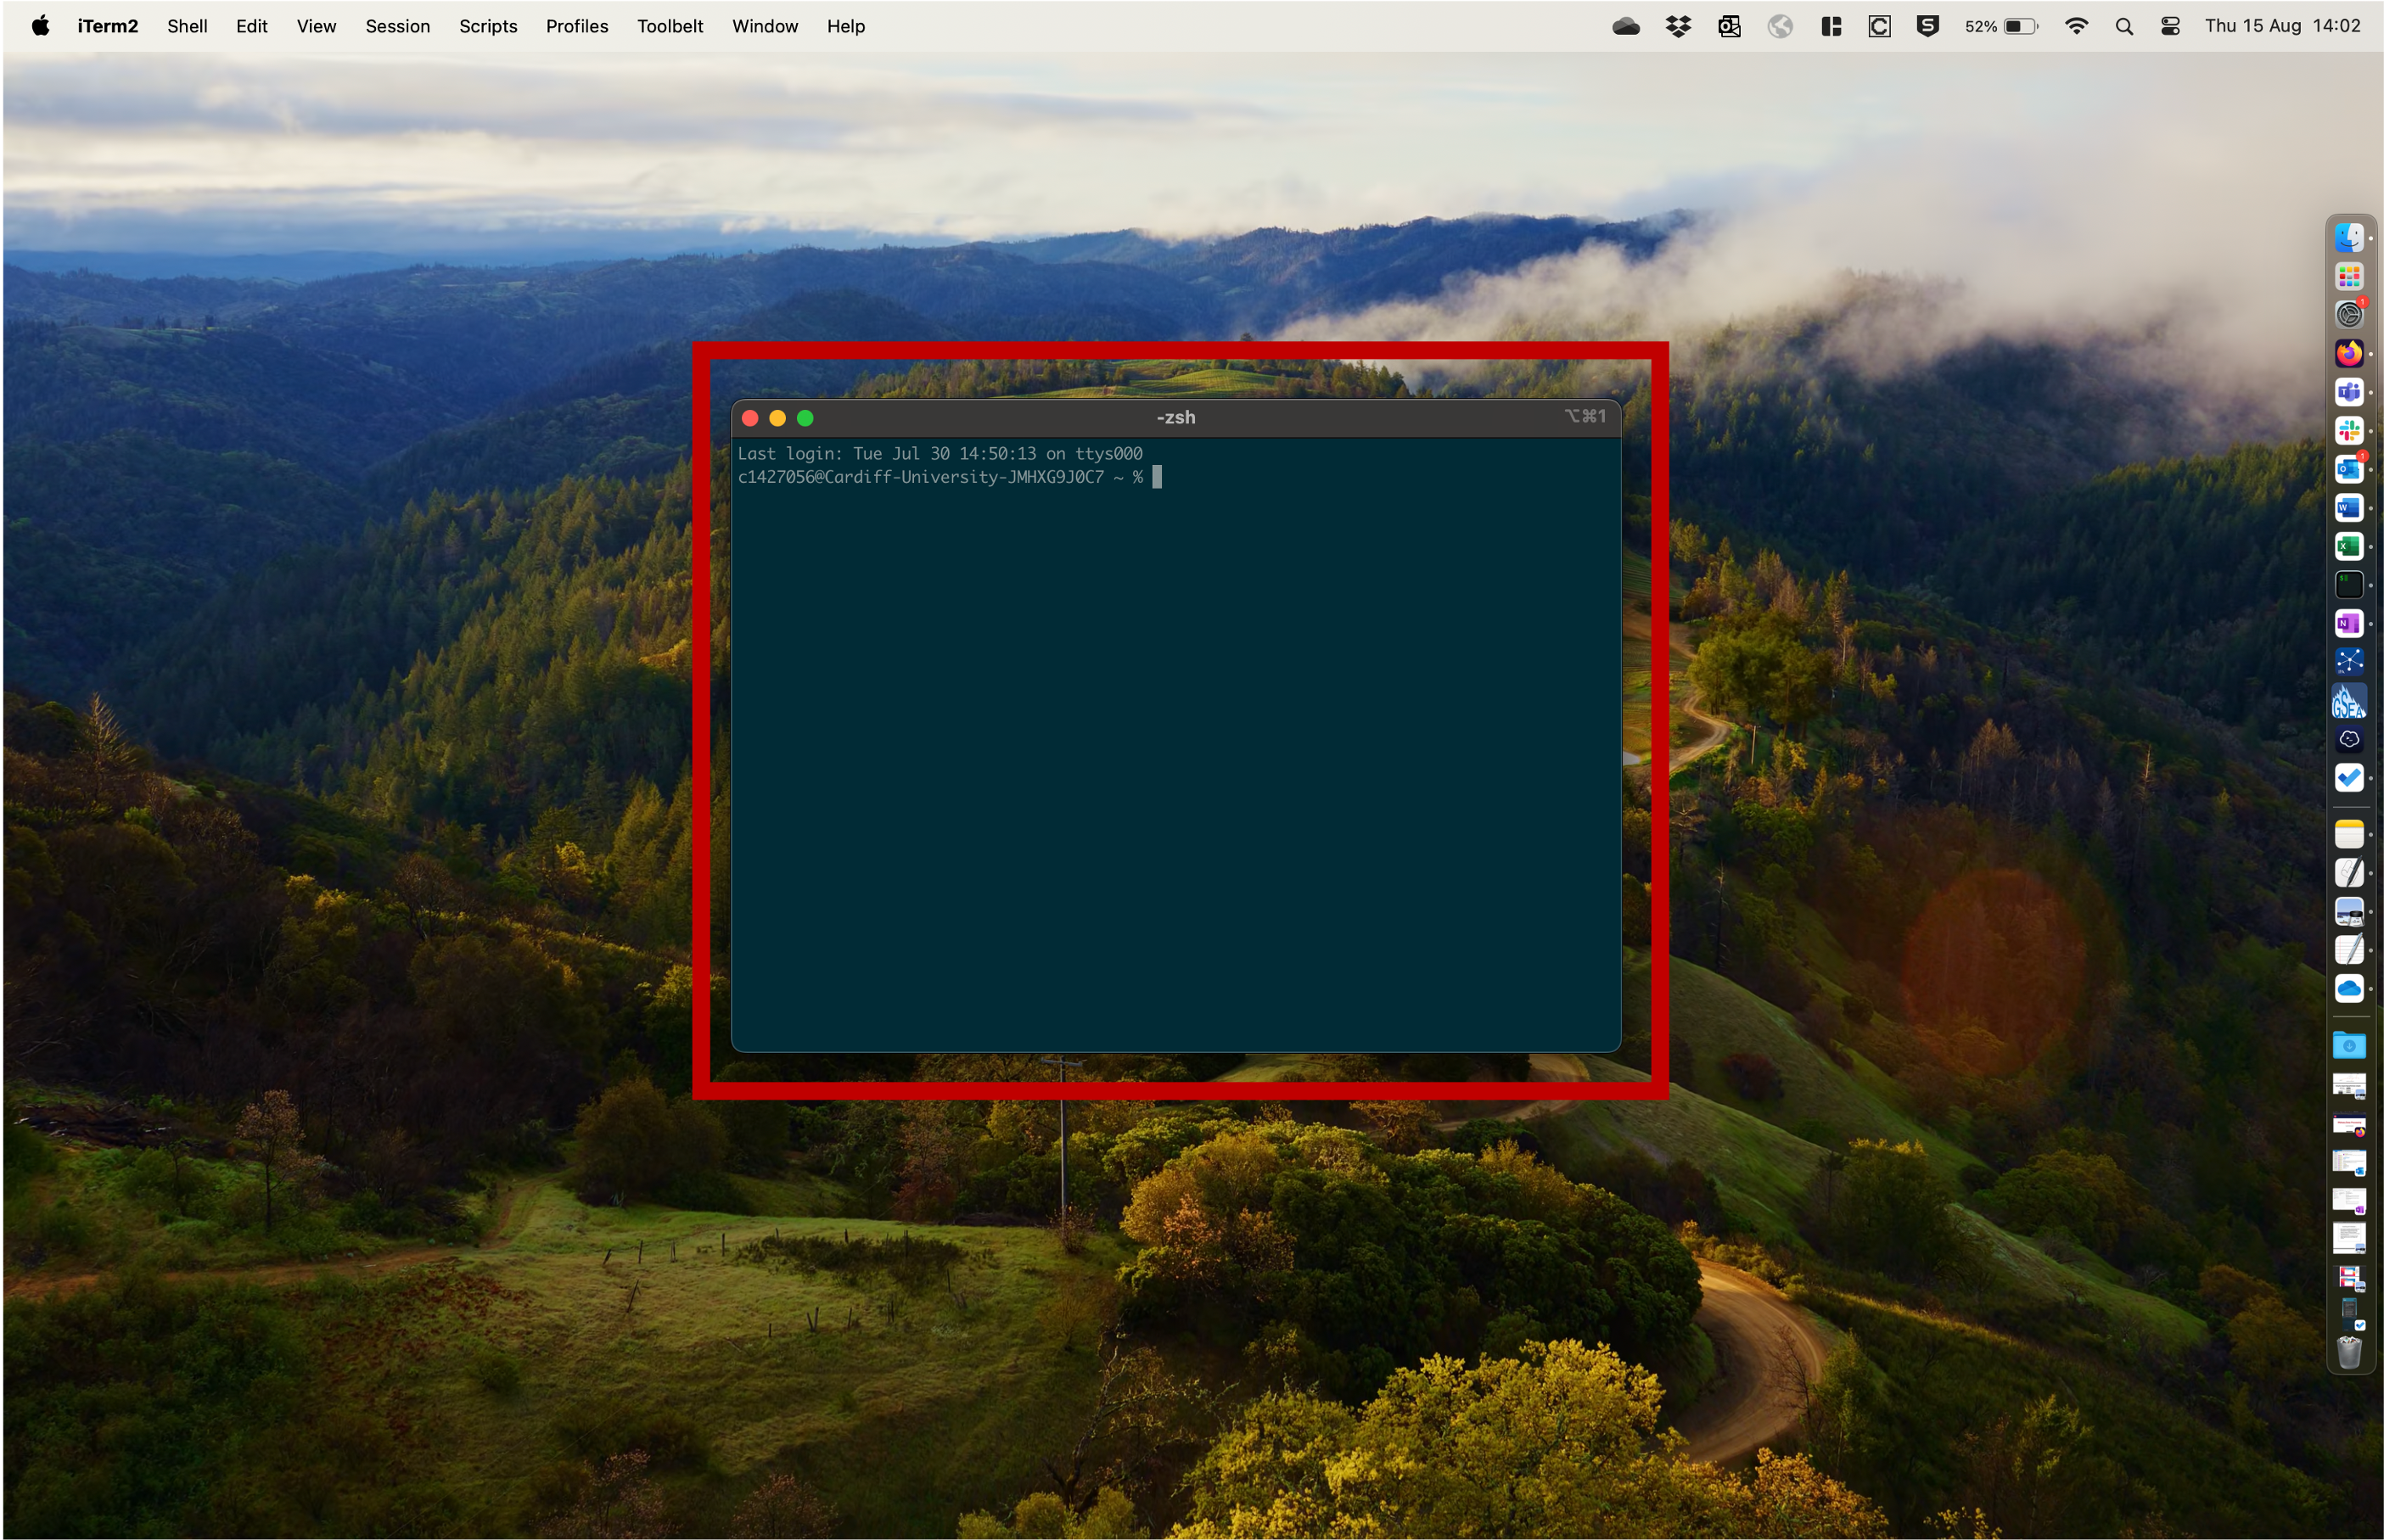Click the date and time Thu 15 Aug 14:02
The height and width of the screenshot is (1540, 2384).
[2282, 27]
